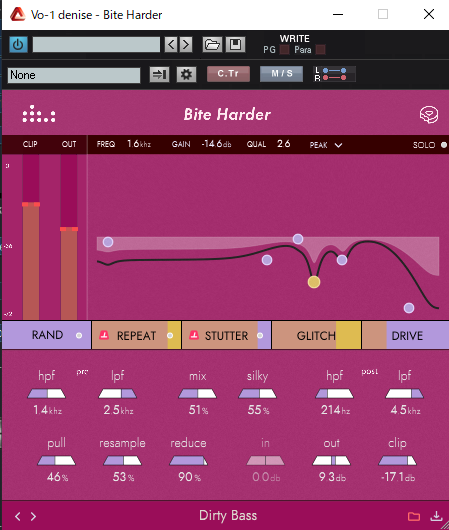Click the OUT meter

pos(69,237)
